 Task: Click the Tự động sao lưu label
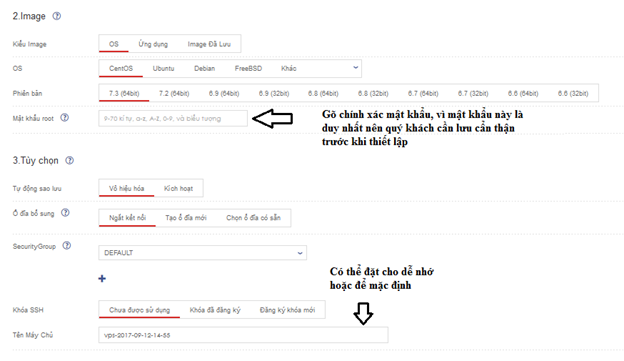pos(37,188)
